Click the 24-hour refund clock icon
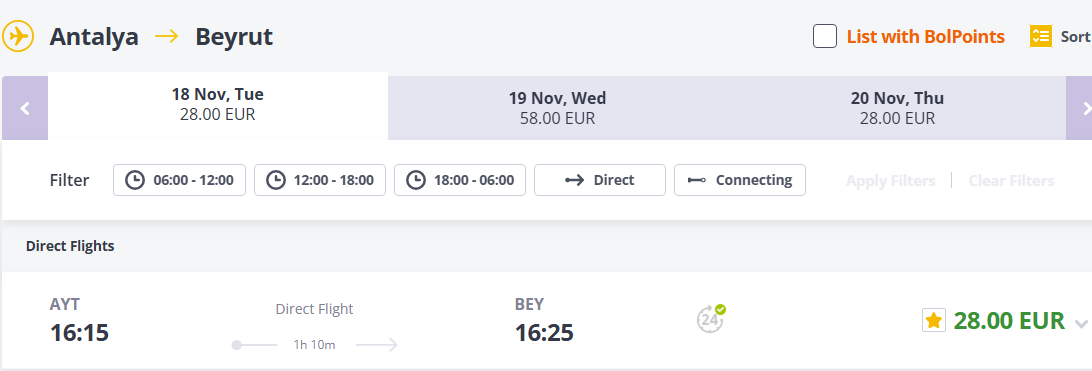Viewport: 1092px width, 371px height. (711, 319)
